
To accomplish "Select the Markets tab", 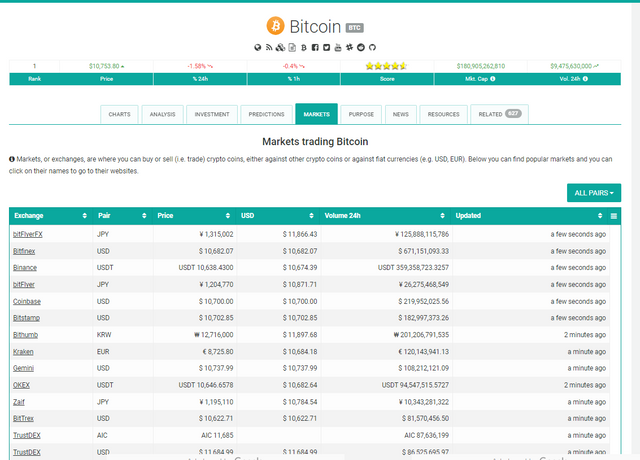I will coord(316,114).
